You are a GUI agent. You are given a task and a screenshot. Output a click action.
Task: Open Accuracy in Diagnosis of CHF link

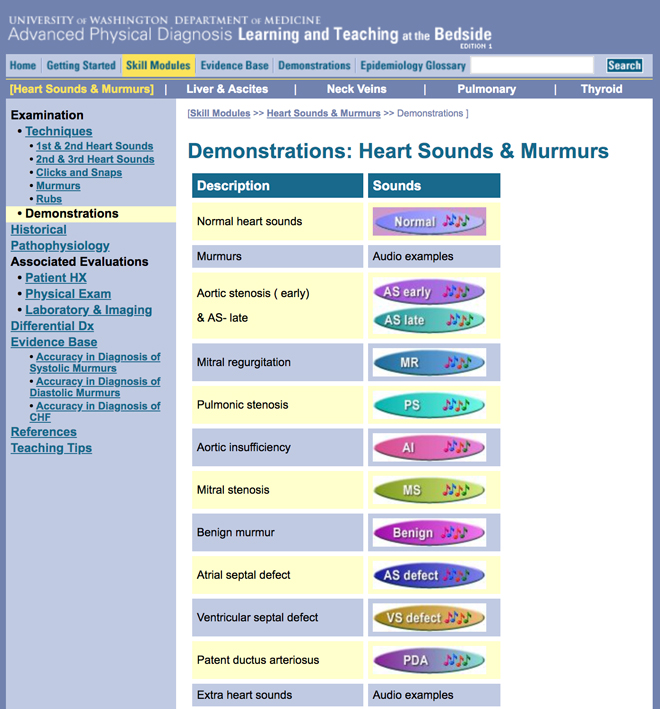pyautogui.click(x=95, y=411)
